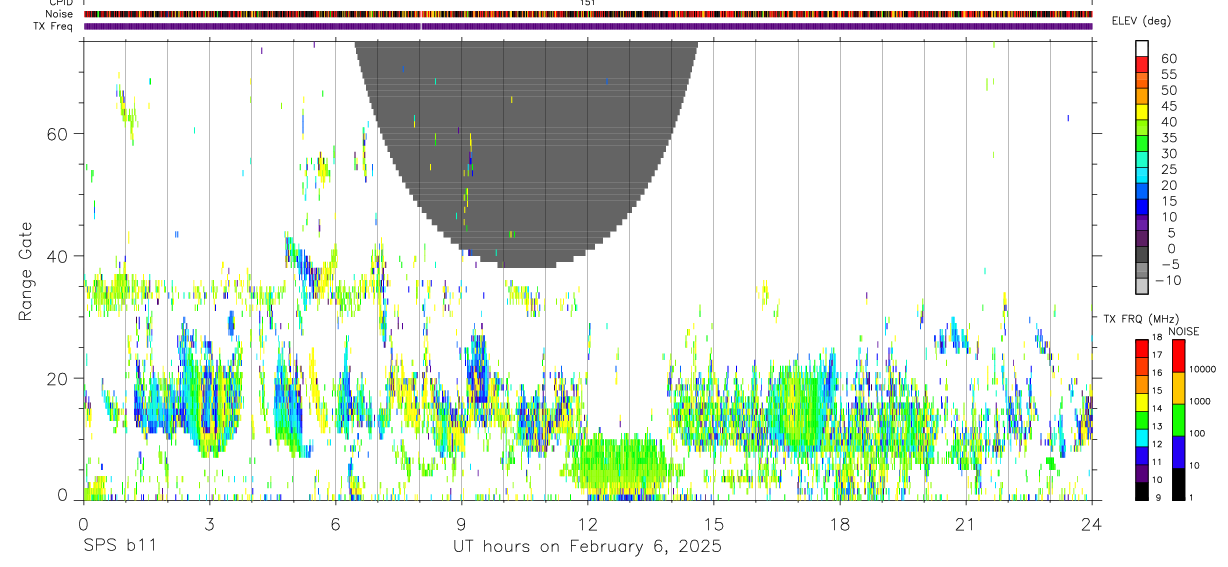Click the '12' UT hour tick label
The height and width of the screenshot is (567, 1228).
(x=587, y=524)
